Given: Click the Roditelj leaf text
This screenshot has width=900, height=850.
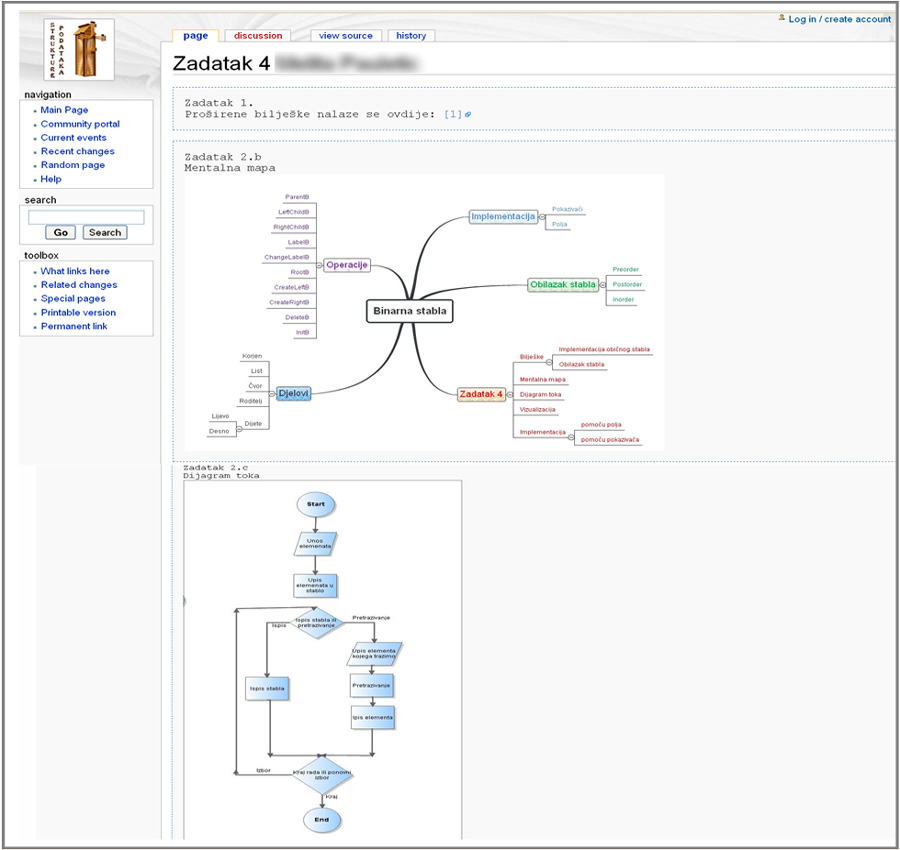Looking at the screenshot, I should (x=250, y=401).
